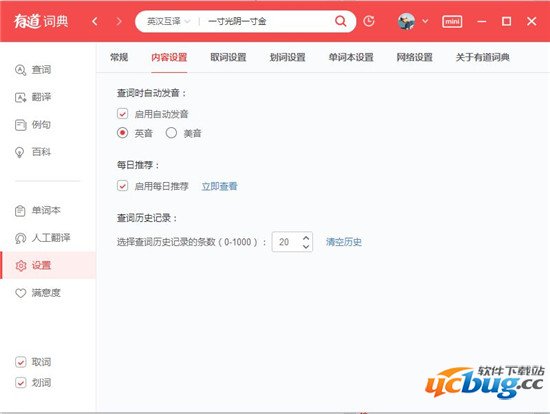This screenshot has height=414, width=550.
Task: Switch to the 单词本设置 tab
Action: pyautogui.click(x=351, y=57)
